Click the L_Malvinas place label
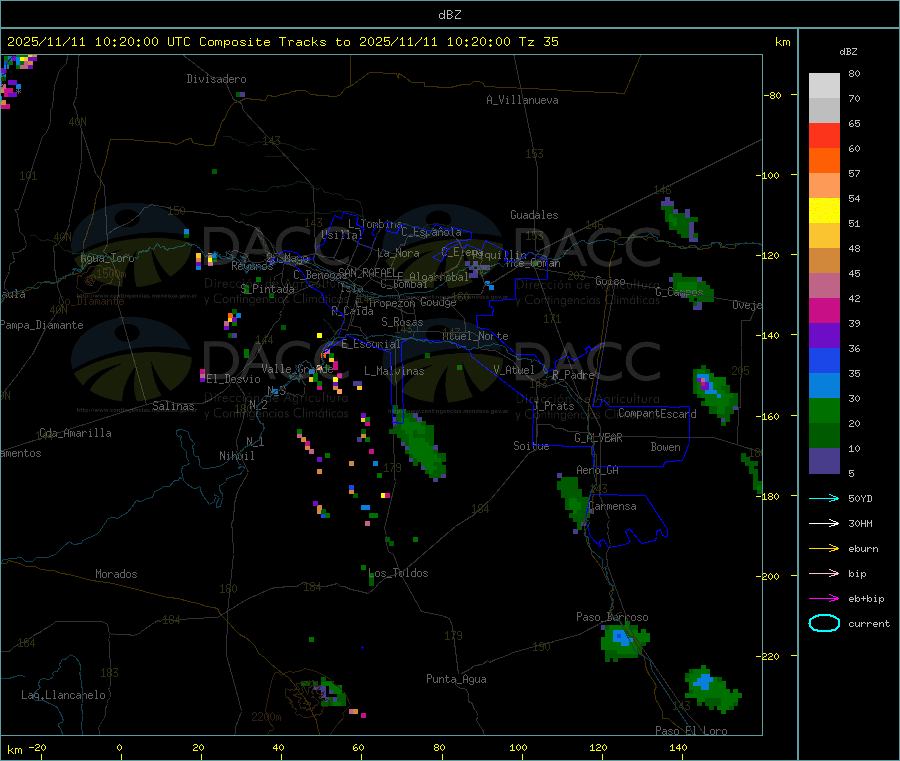Screen dimensions: 900x761 394,371
